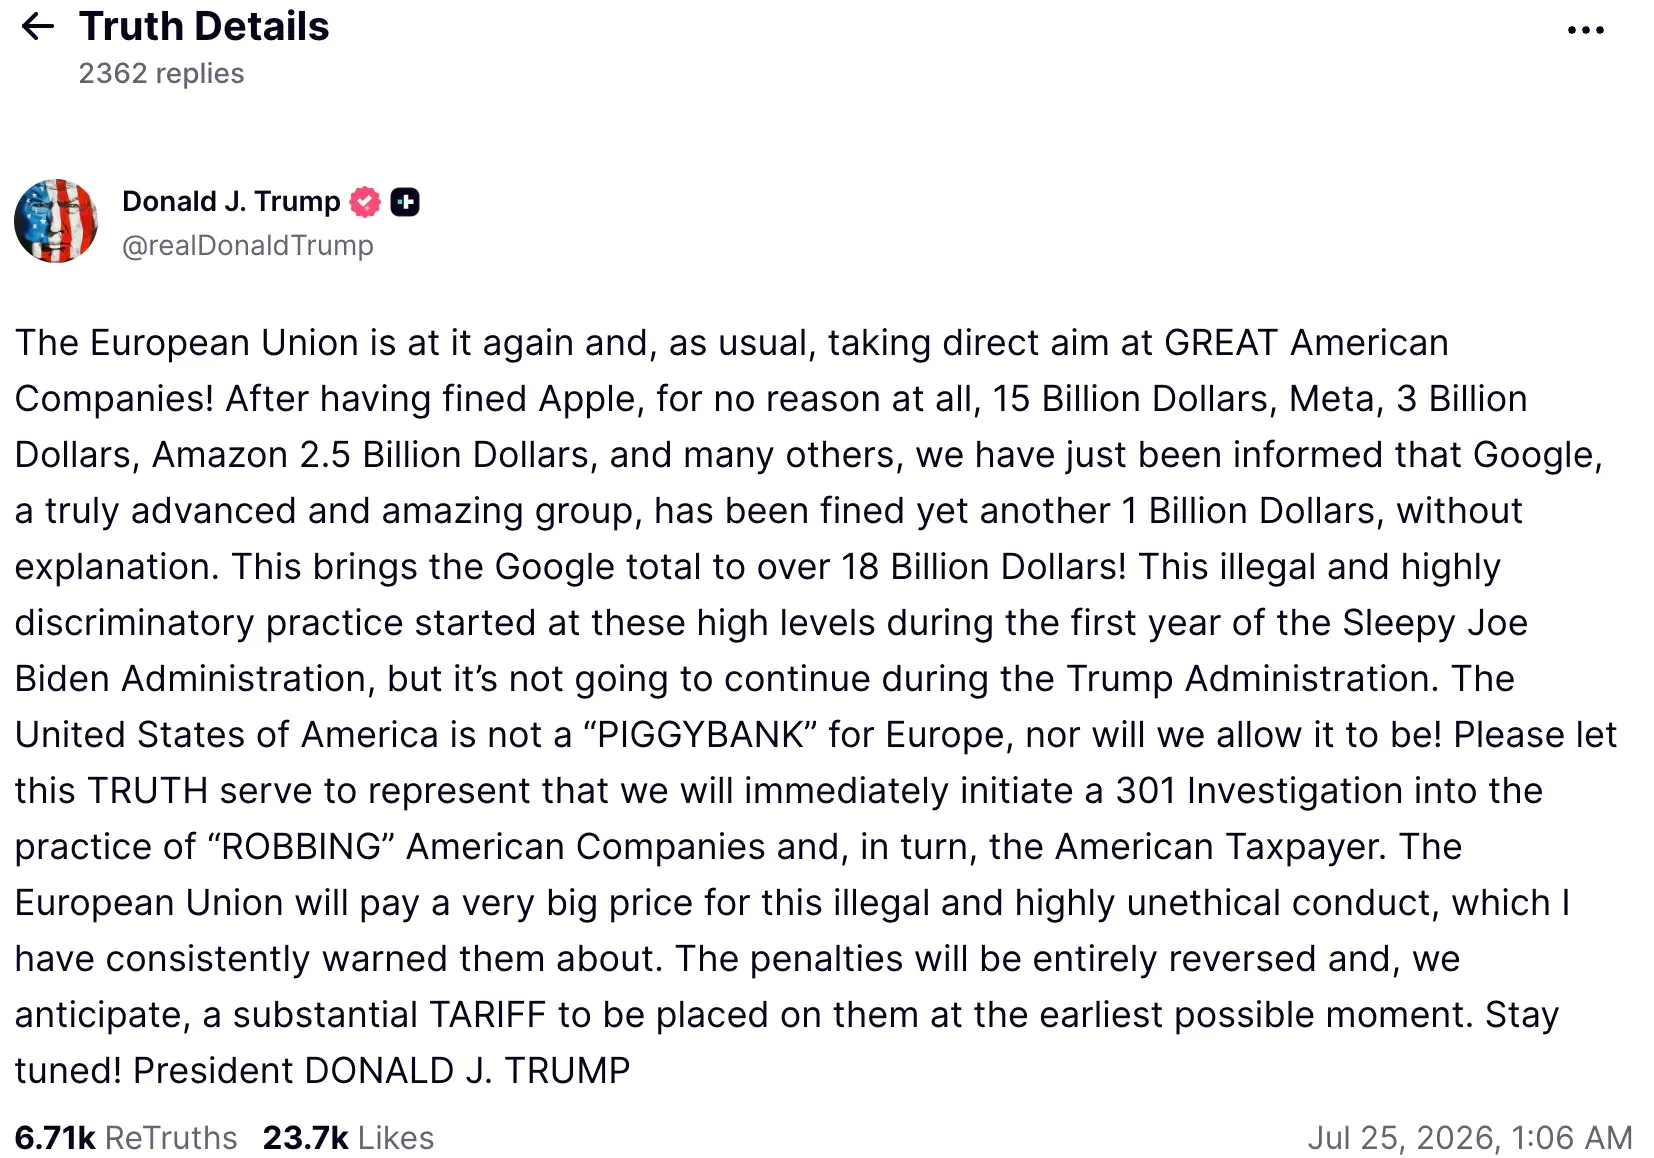
Task: Open the flag-painted profile avatar
Action: pos(56,221)
